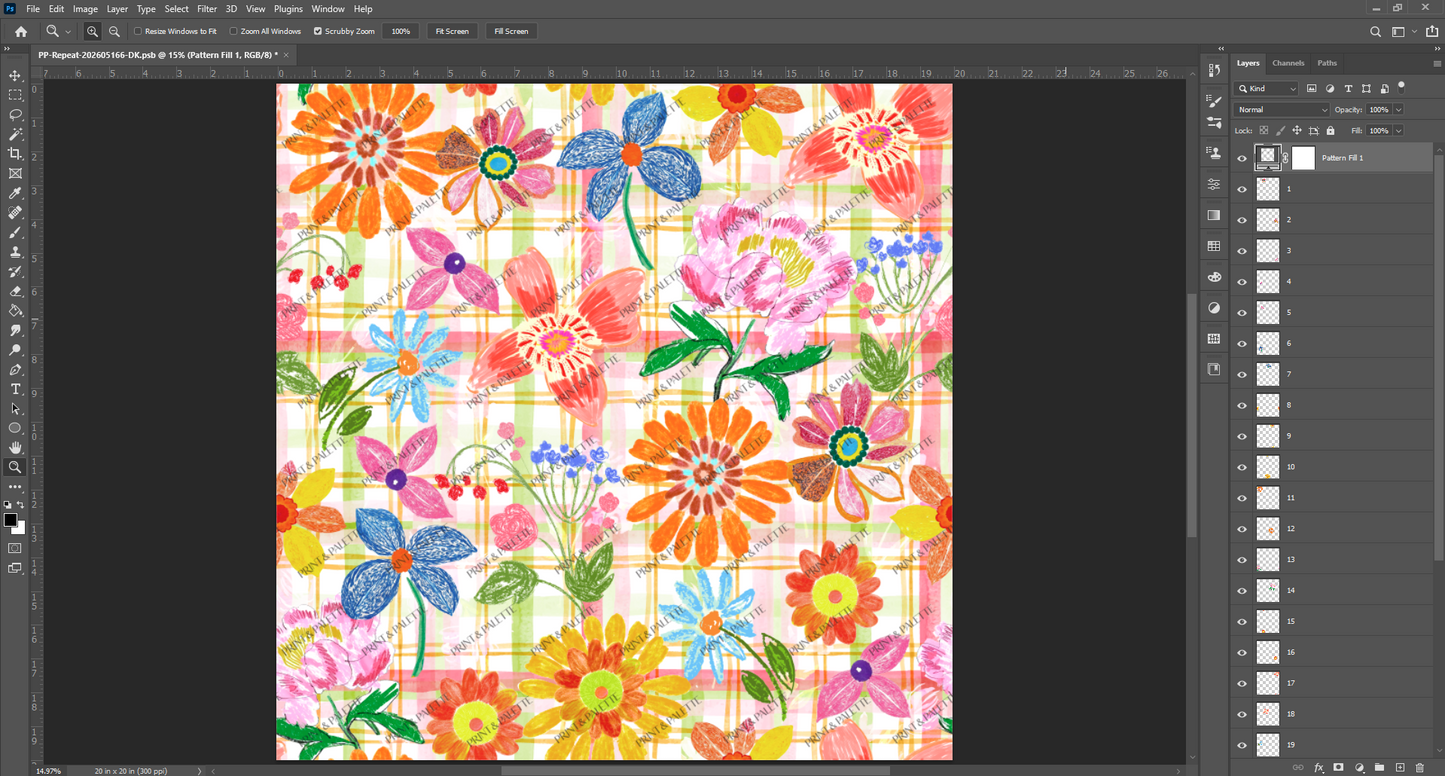Select the Ellipse shape tool

15,428
